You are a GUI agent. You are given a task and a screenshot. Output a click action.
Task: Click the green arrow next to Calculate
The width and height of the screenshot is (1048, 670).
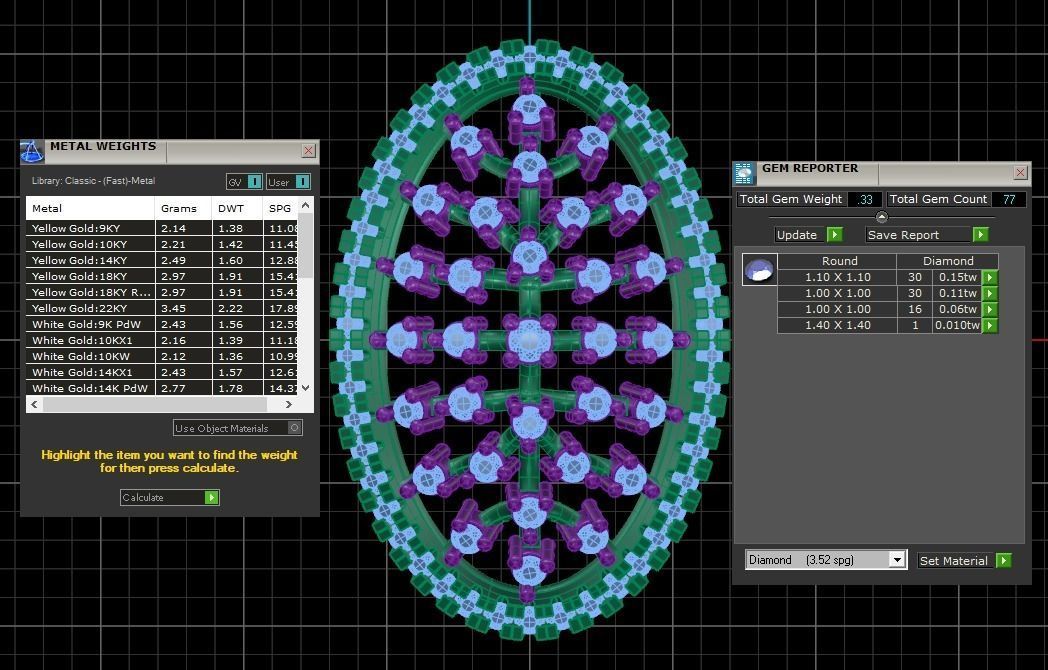coord(212,497)
